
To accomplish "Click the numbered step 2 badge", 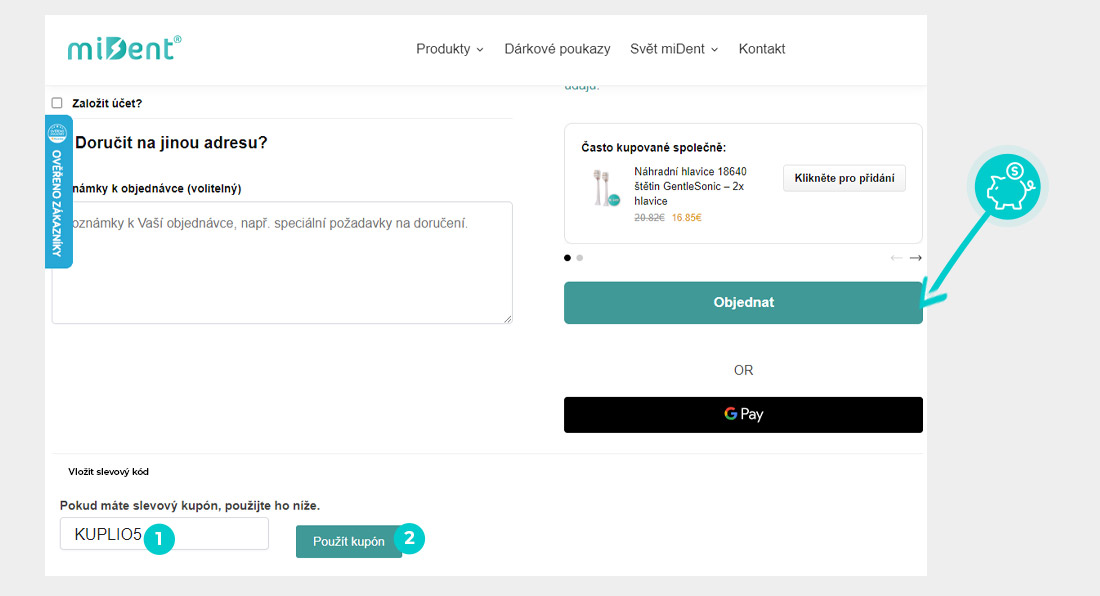I will [409, 539].
